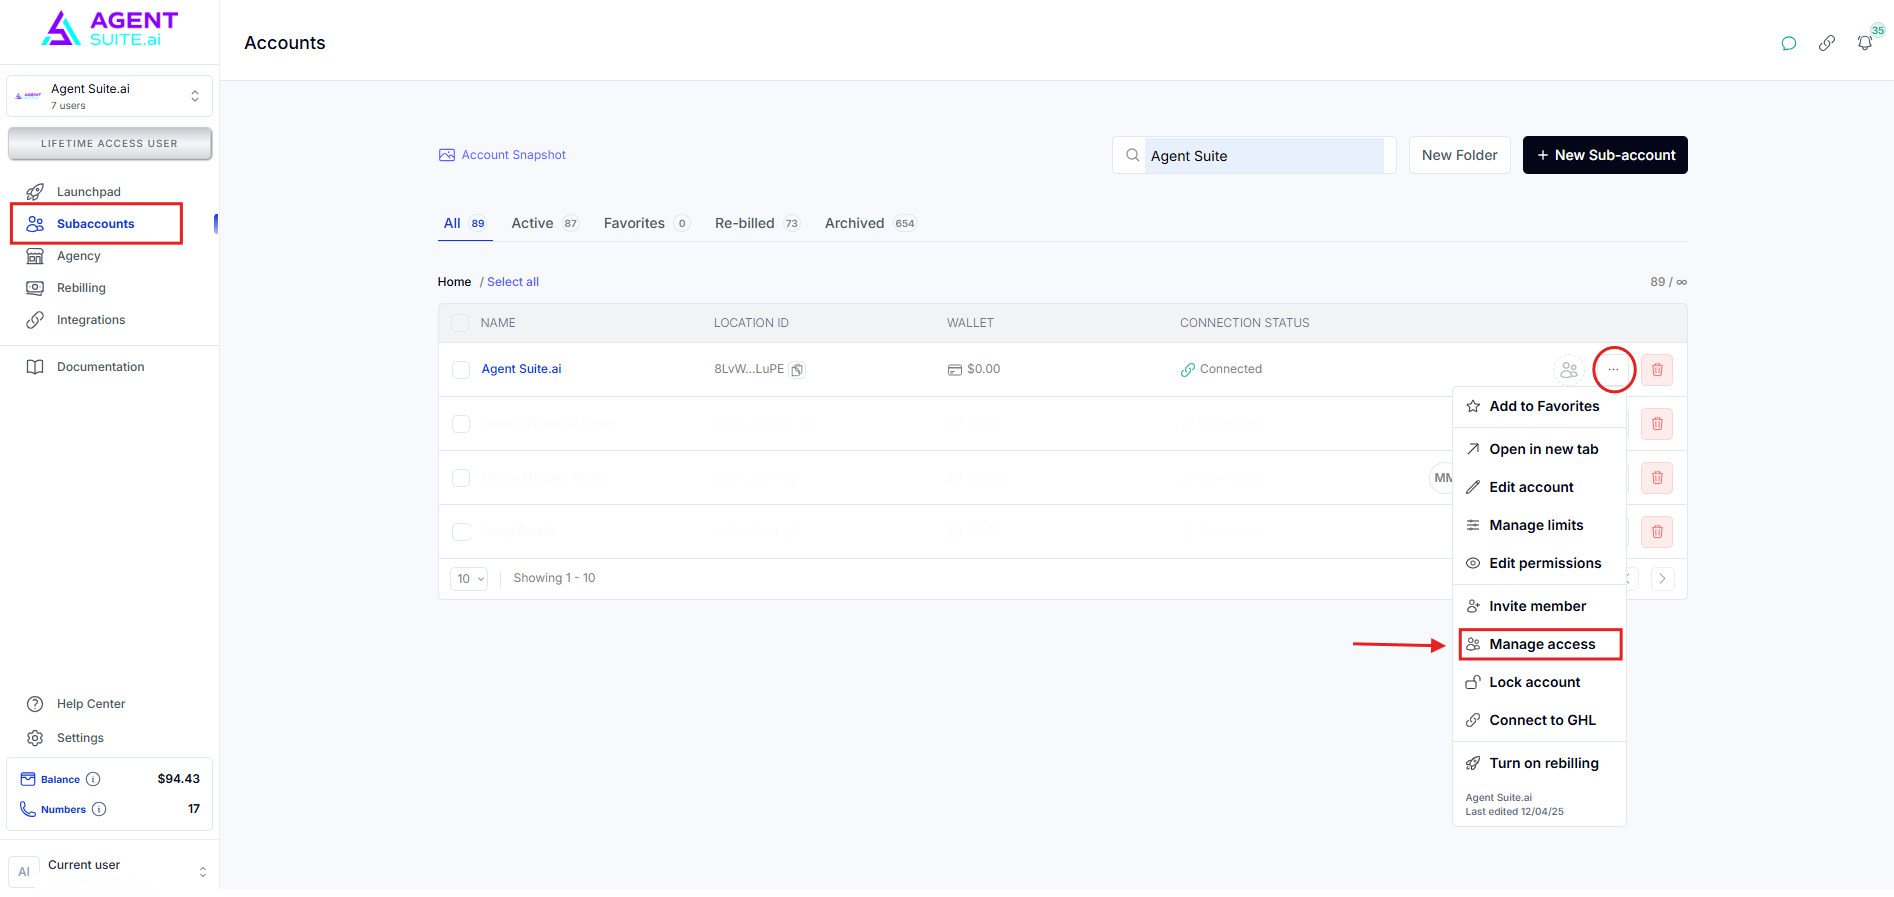Screen dimensions: 1894x897
Task: Switch to the Favorites tab
Action: (646, 223)
